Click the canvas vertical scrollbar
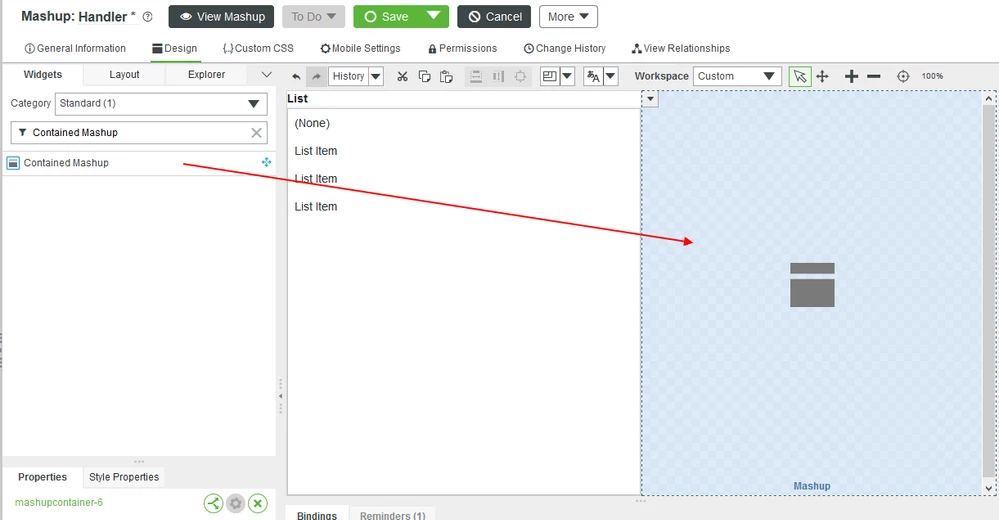Viewport: 999px width, 520px height. coord(989,291)
